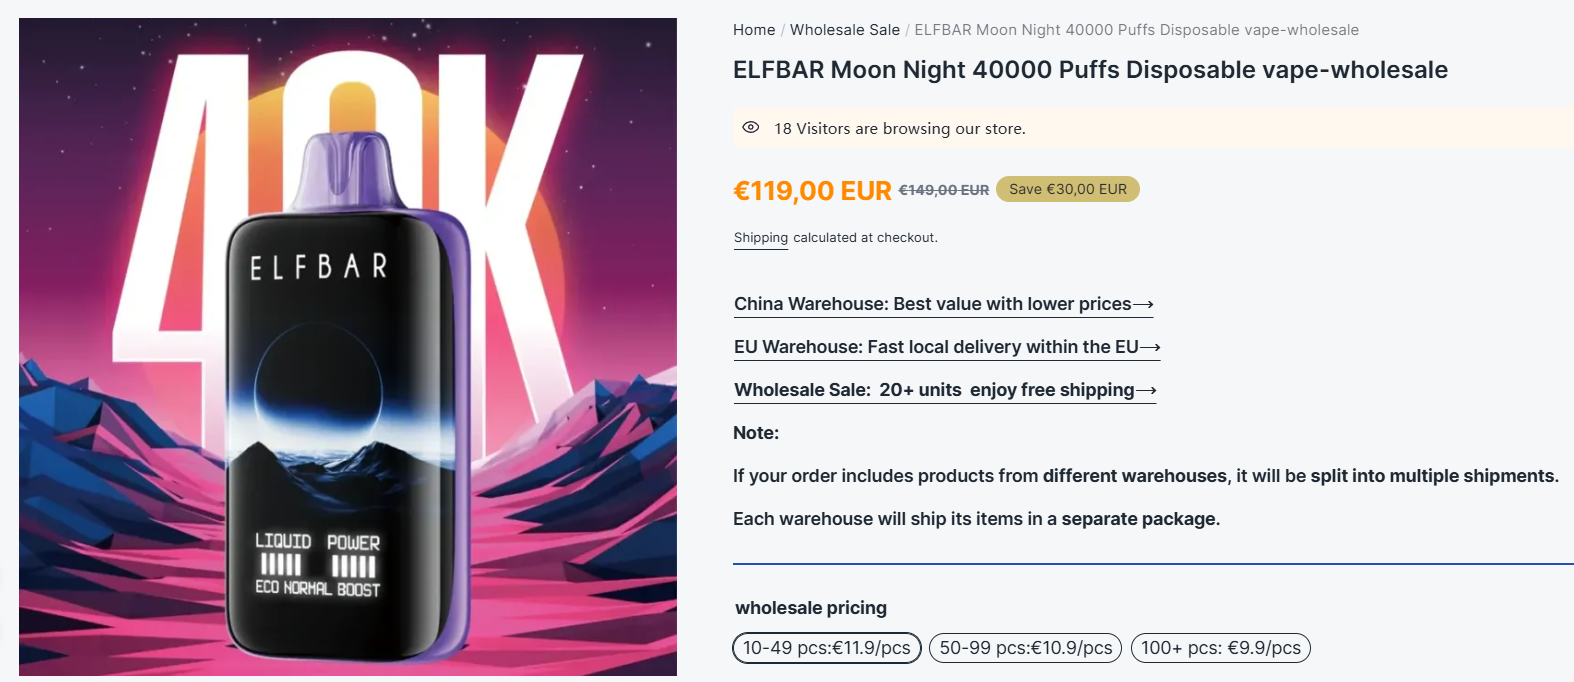The height and width of the screenshot is (682, 1574).
Task: Open Wholesale Sale 20+ units link
Action: (934, 390)
